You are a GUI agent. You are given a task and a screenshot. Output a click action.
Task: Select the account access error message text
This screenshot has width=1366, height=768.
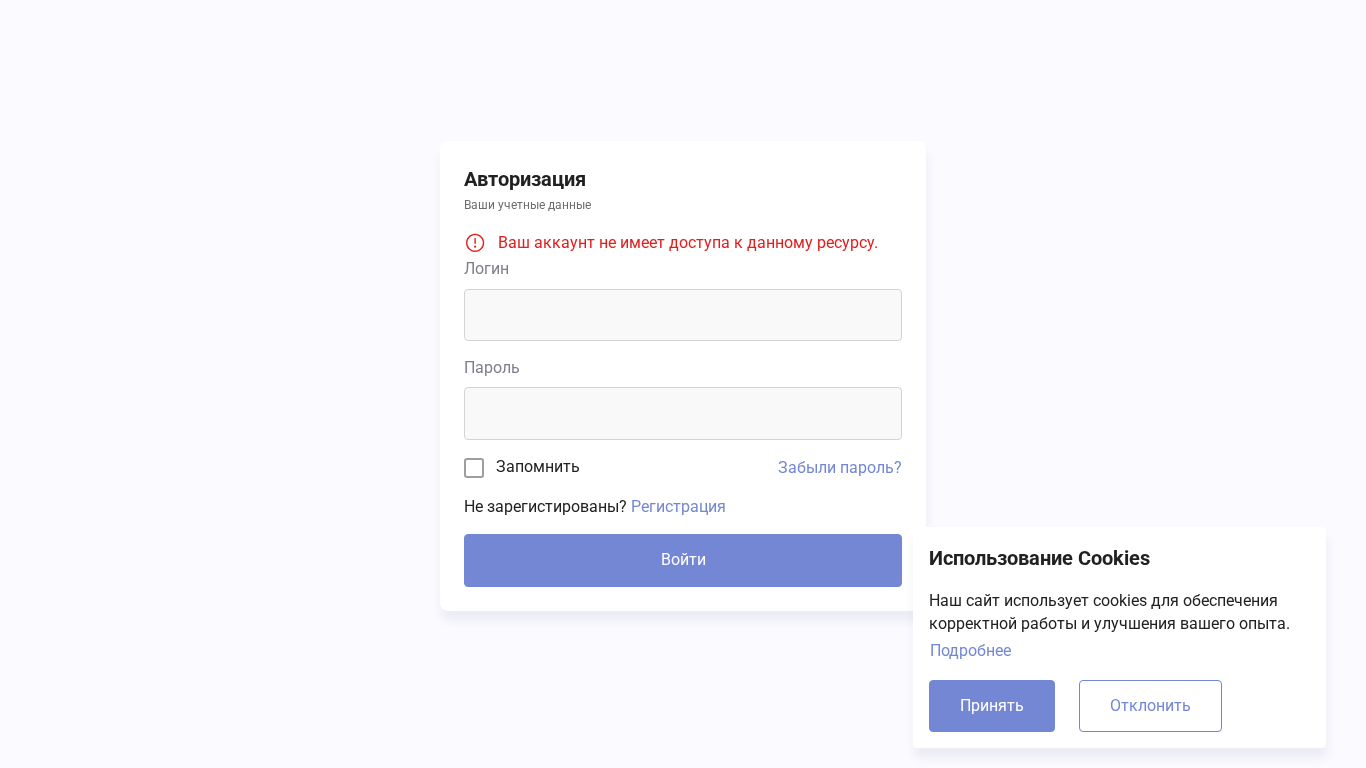[x=688, y=243]
